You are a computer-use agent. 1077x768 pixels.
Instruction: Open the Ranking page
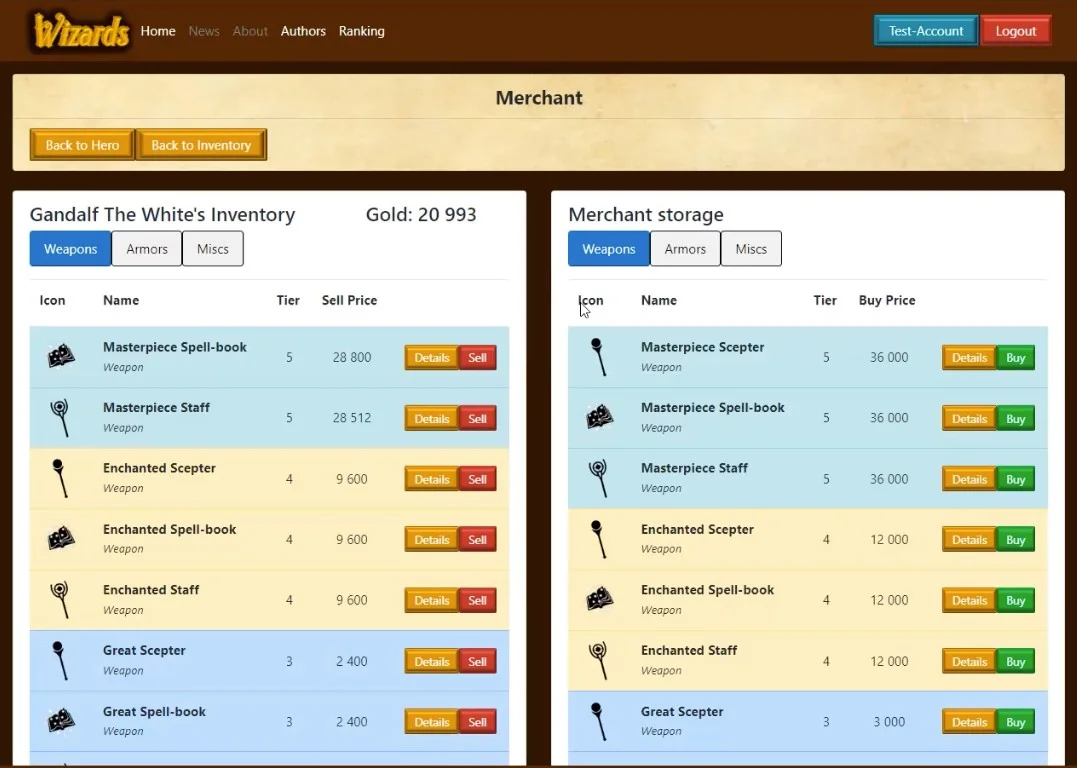[x=361, y=31]
